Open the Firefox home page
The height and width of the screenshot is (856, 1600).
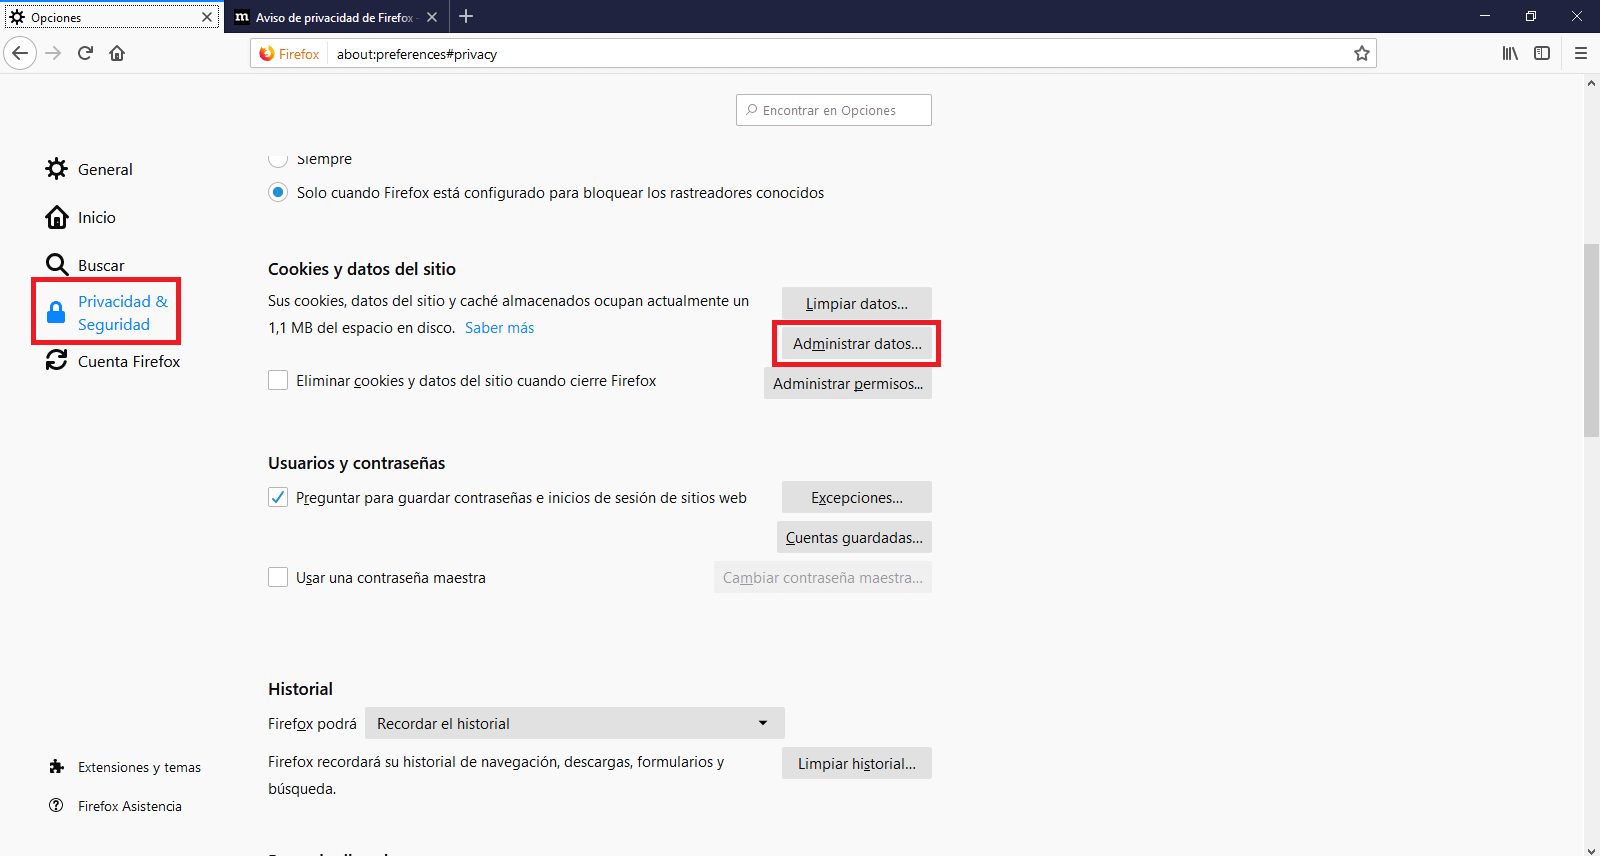pyautogui.click(x=117, y=53)
